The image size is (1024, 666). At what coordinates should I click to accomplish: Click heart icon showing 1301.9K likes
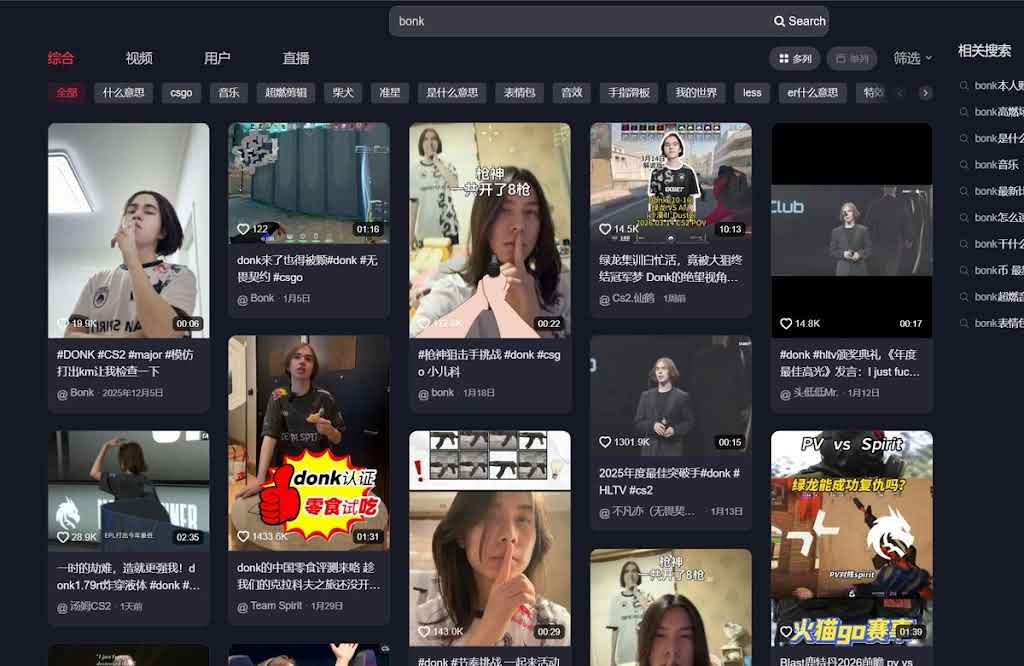pyautogui.click(x=605, y=442)
